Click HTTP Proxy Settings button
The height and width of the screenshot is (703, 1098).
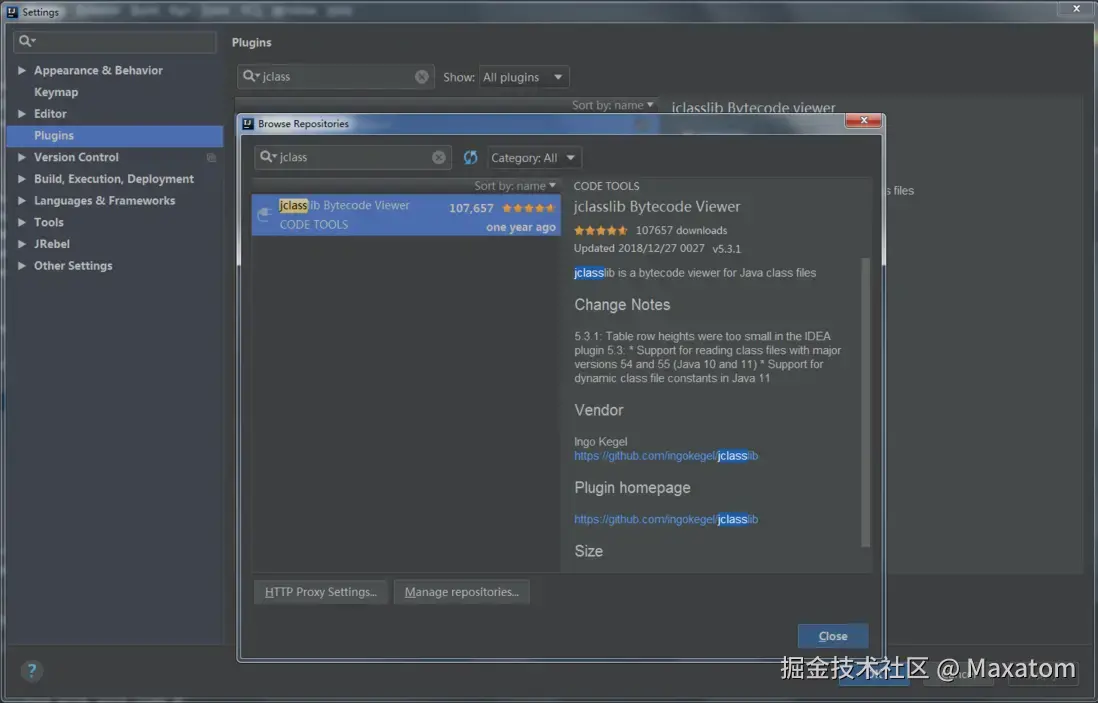point(321,592)
